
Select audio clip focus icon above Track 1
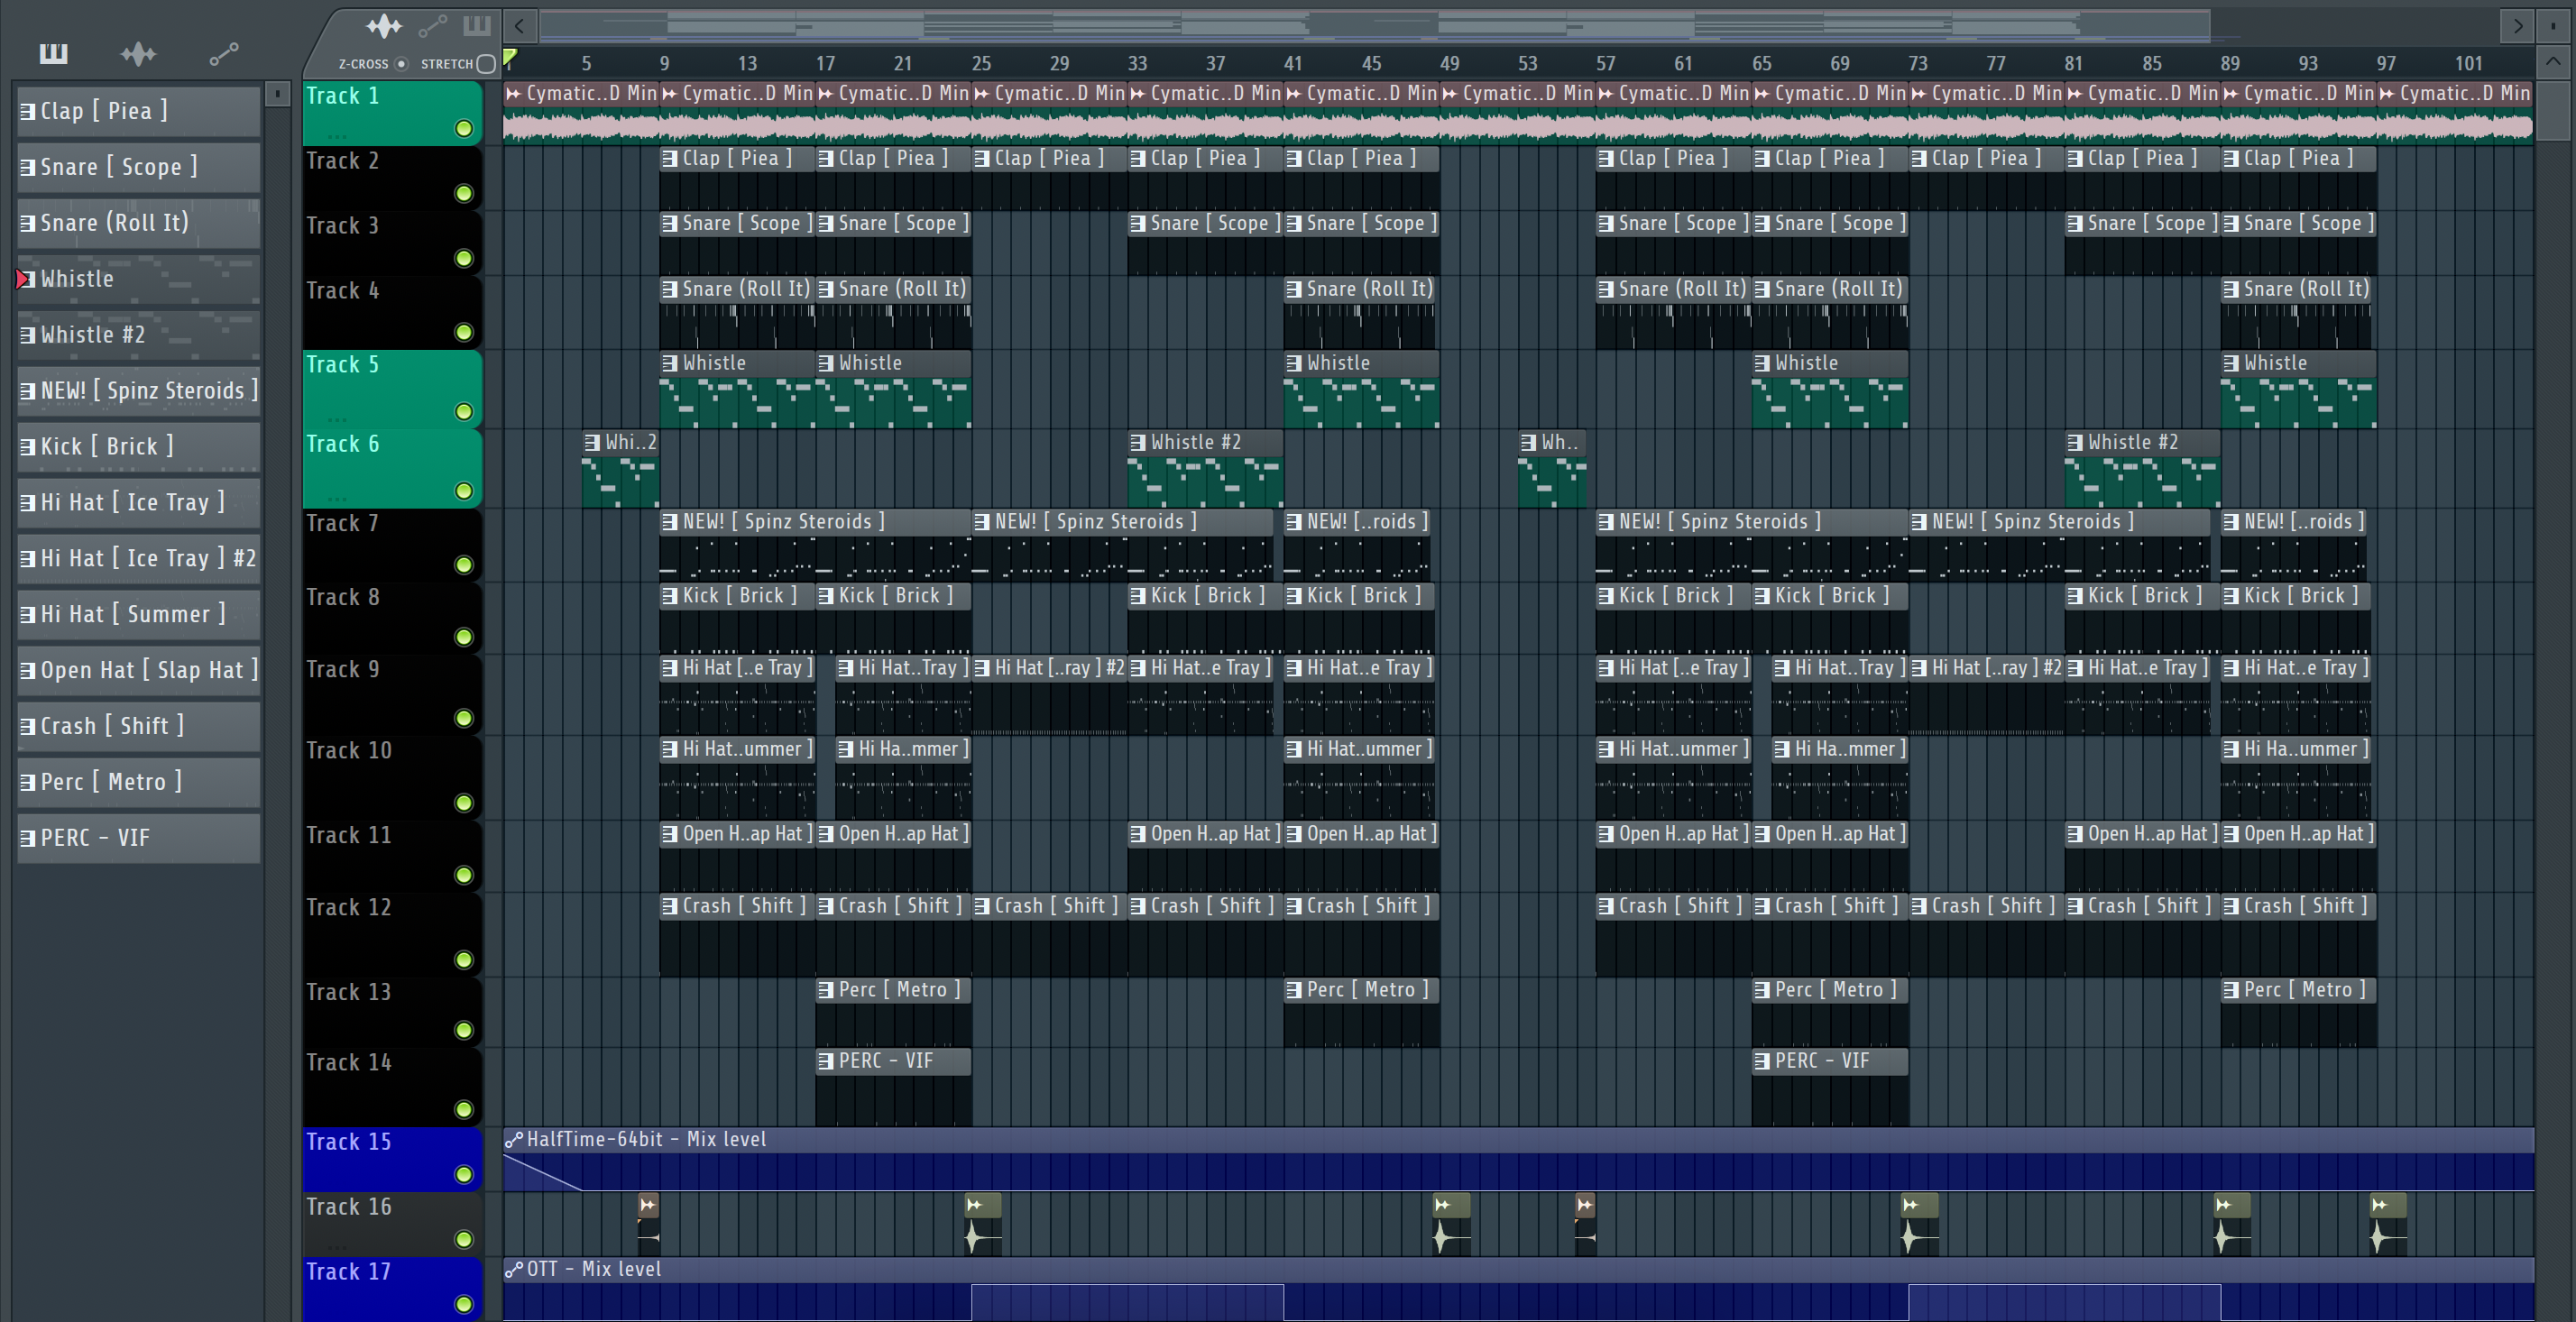coord(384,26)
